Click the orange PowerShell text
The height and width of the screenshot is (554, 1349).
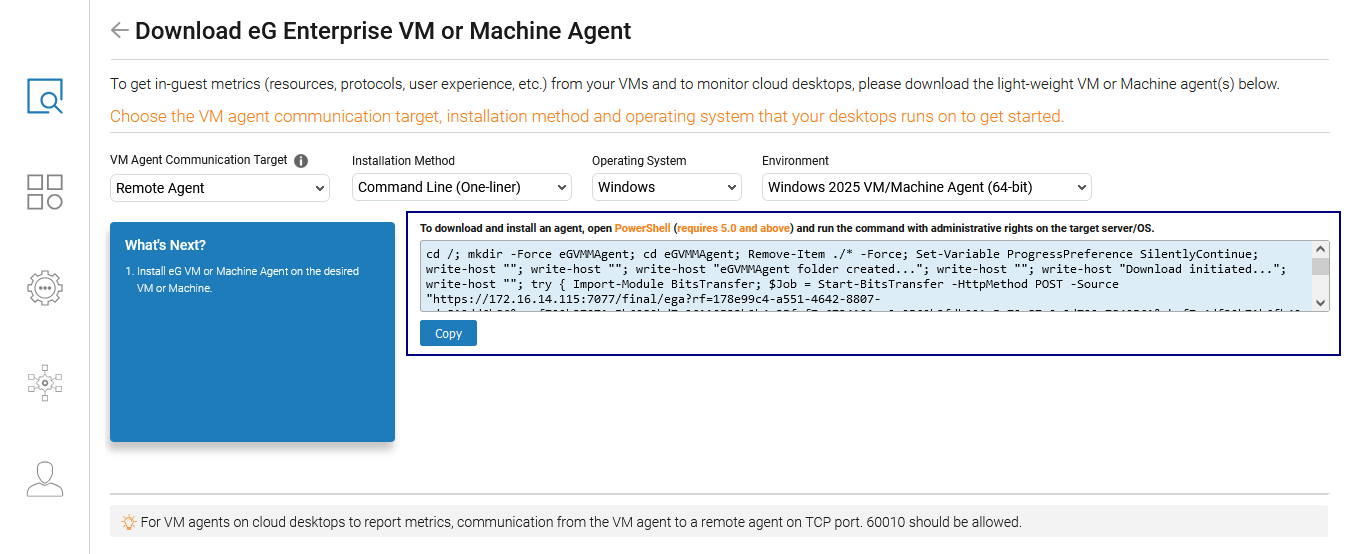click(x=642, y=228)
